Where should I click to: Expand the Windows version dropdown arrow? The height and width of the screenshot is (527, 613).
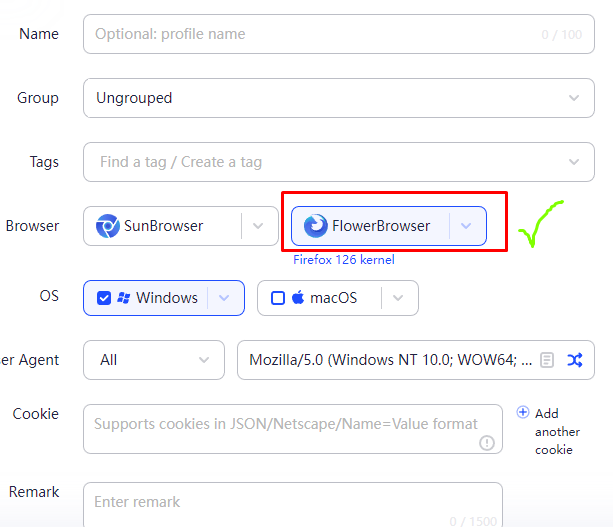(225, 298)
